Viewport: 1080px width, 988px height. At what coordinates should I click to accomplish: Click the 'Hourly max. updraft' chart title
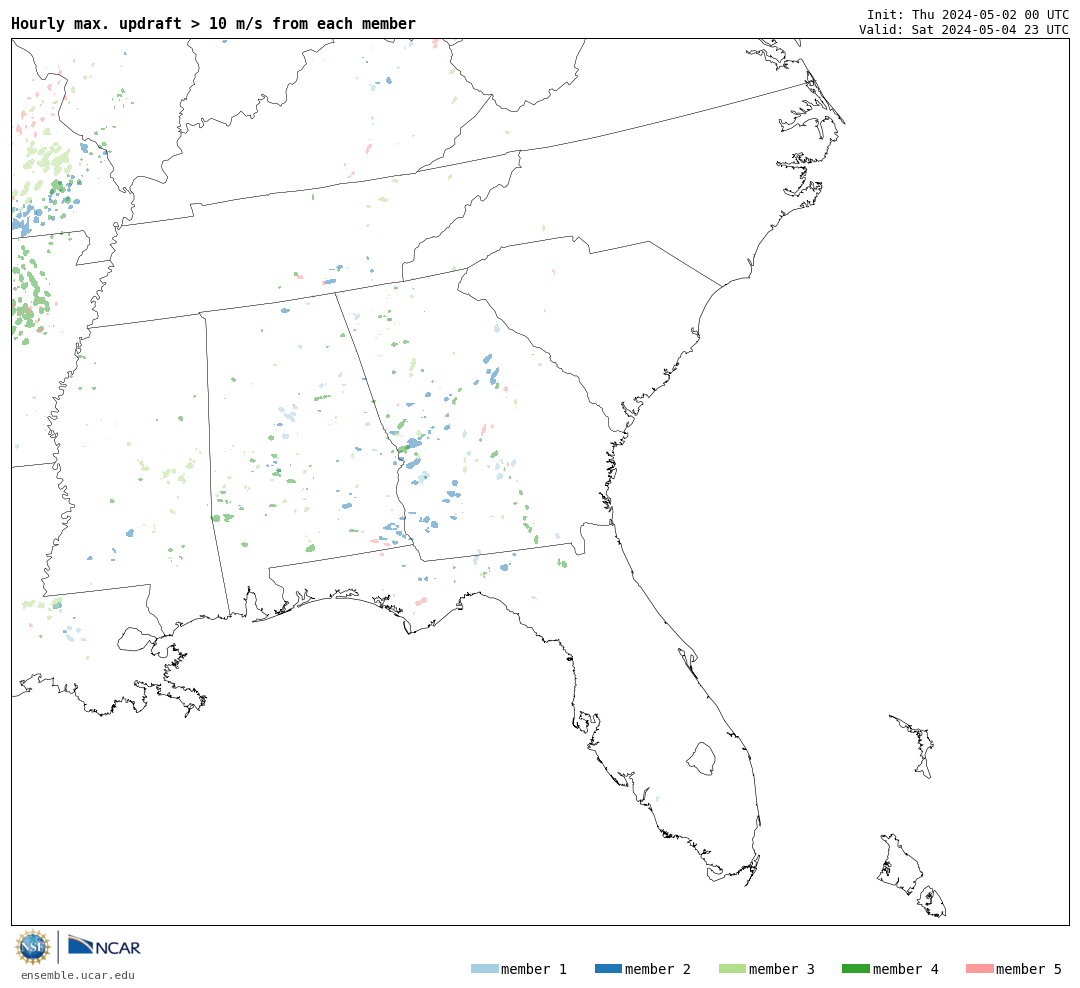pos(214,23)
